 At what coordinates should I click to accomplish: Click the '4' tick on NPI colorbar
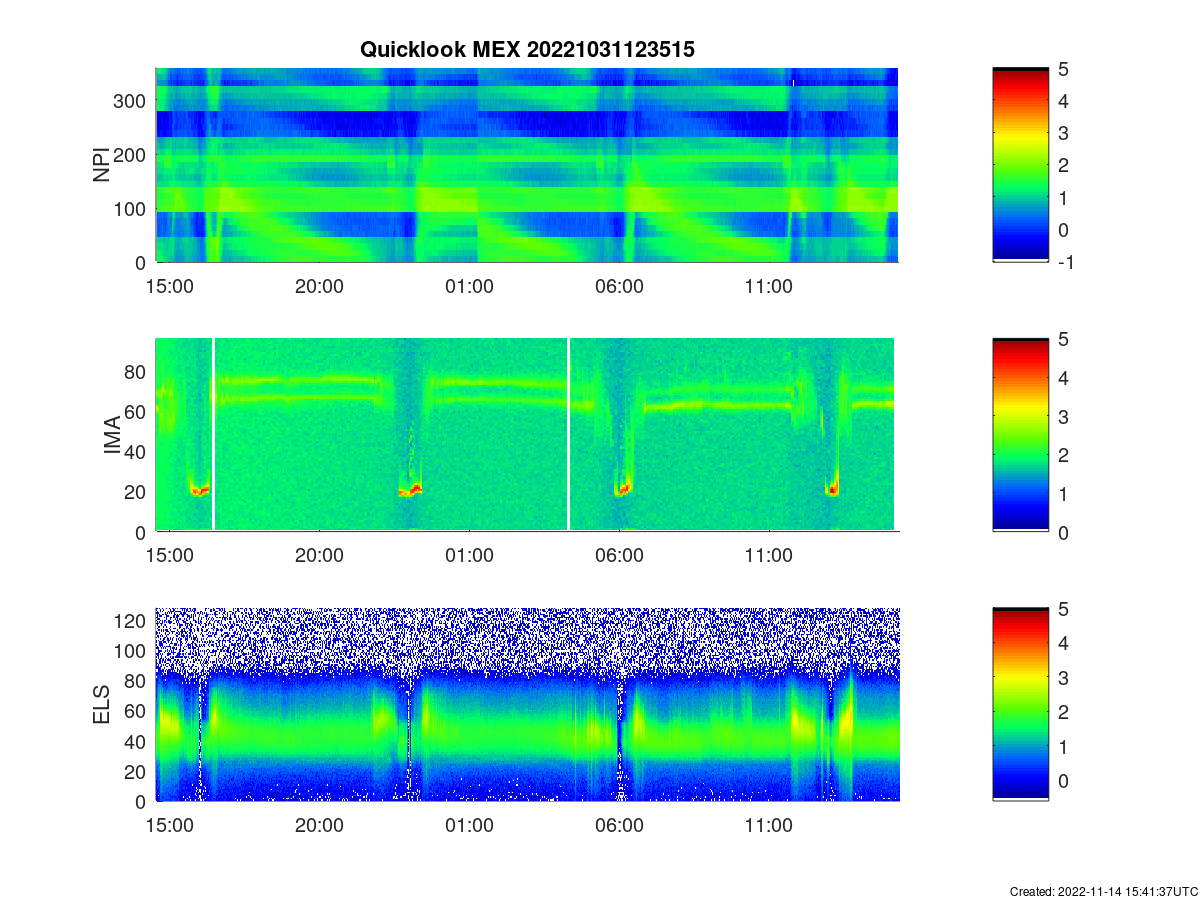click(x=1064, y=101)
